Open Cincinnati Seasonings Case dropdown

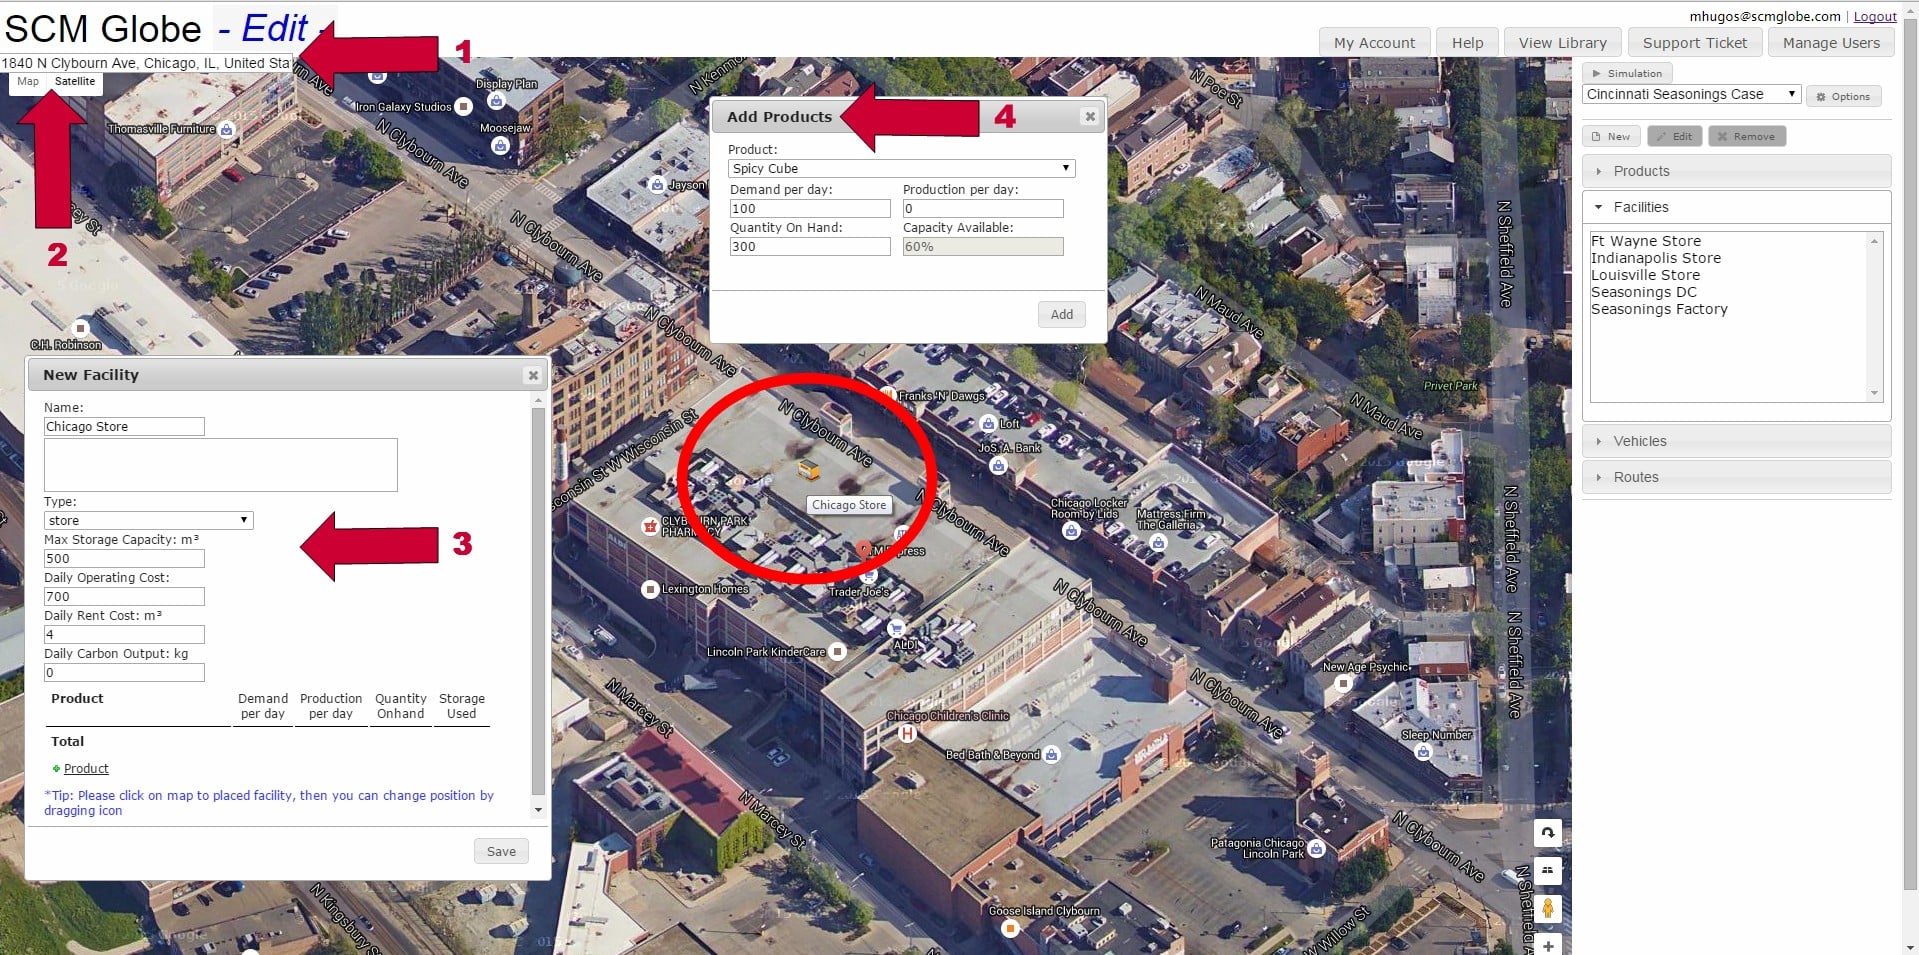click(1691, 94)
